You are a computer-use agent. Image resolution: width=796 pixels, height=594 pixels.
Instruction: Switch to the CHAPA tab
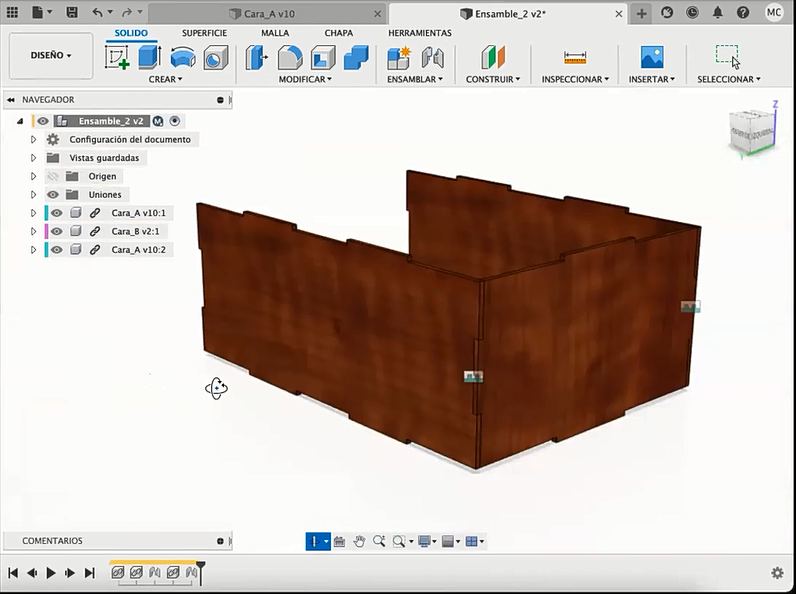tap(339, 33)
